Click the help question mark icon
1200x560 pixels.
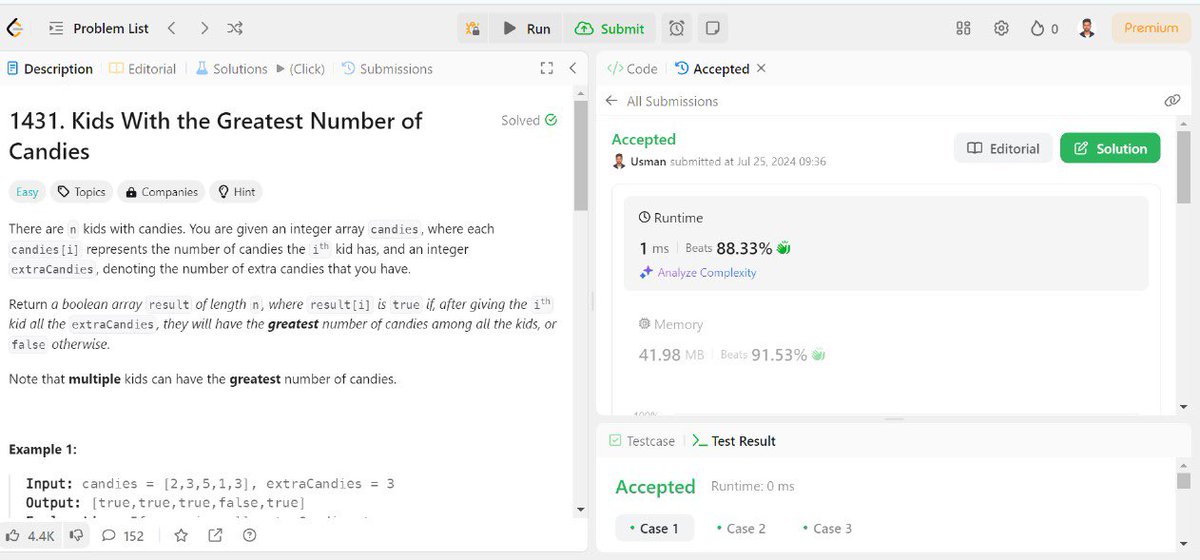pos(250,536)
